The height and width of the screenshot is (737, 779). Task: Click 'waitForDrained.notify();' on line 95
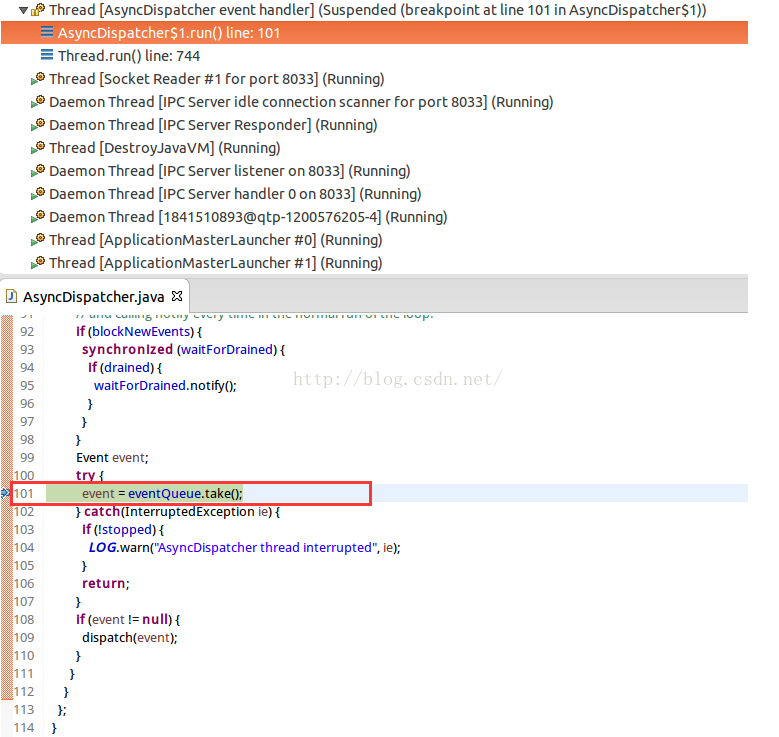[165, 386]
